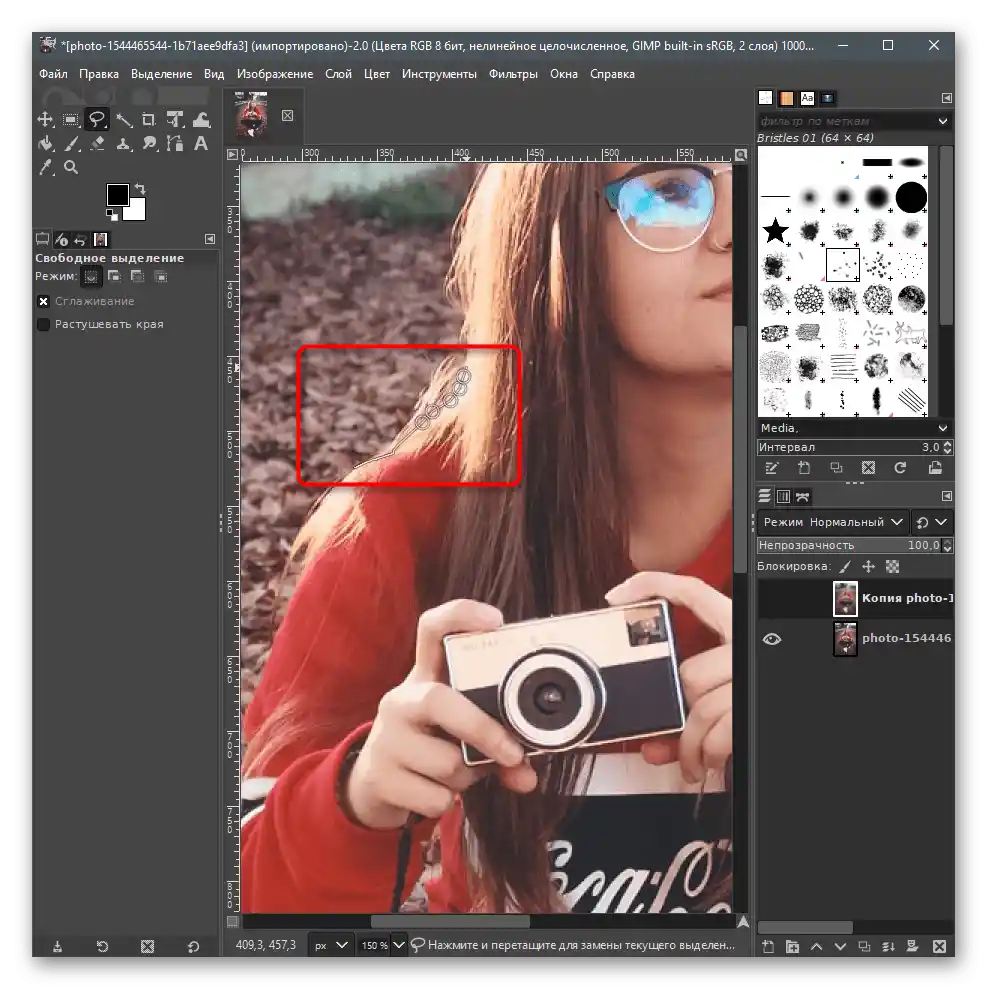
Task: Expand the Media tag dropdown
Action: click(943, 428)
